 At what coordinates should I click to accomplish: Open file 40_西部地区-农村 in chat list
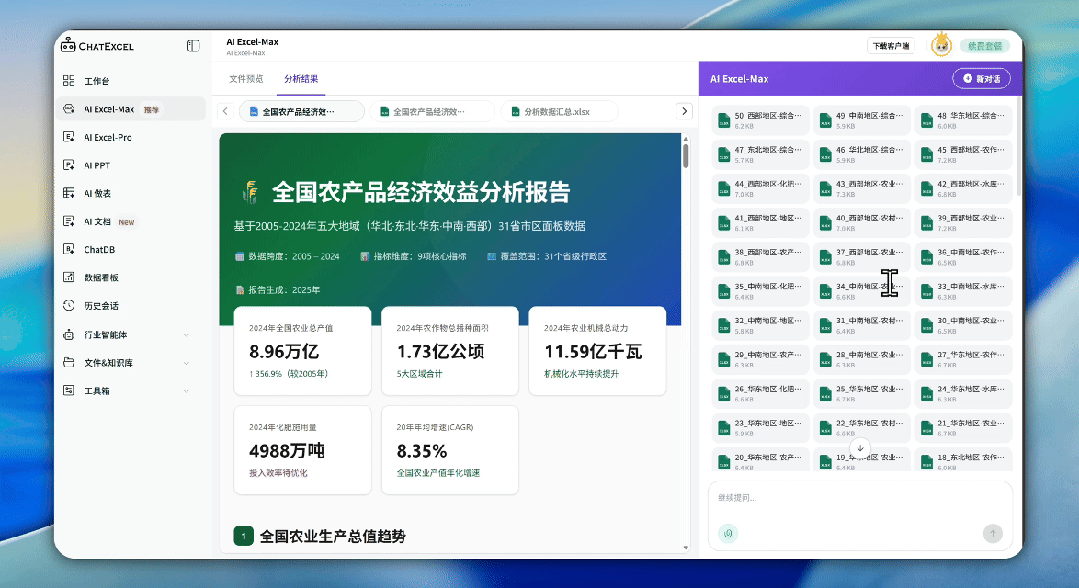(x=862, y=222)
